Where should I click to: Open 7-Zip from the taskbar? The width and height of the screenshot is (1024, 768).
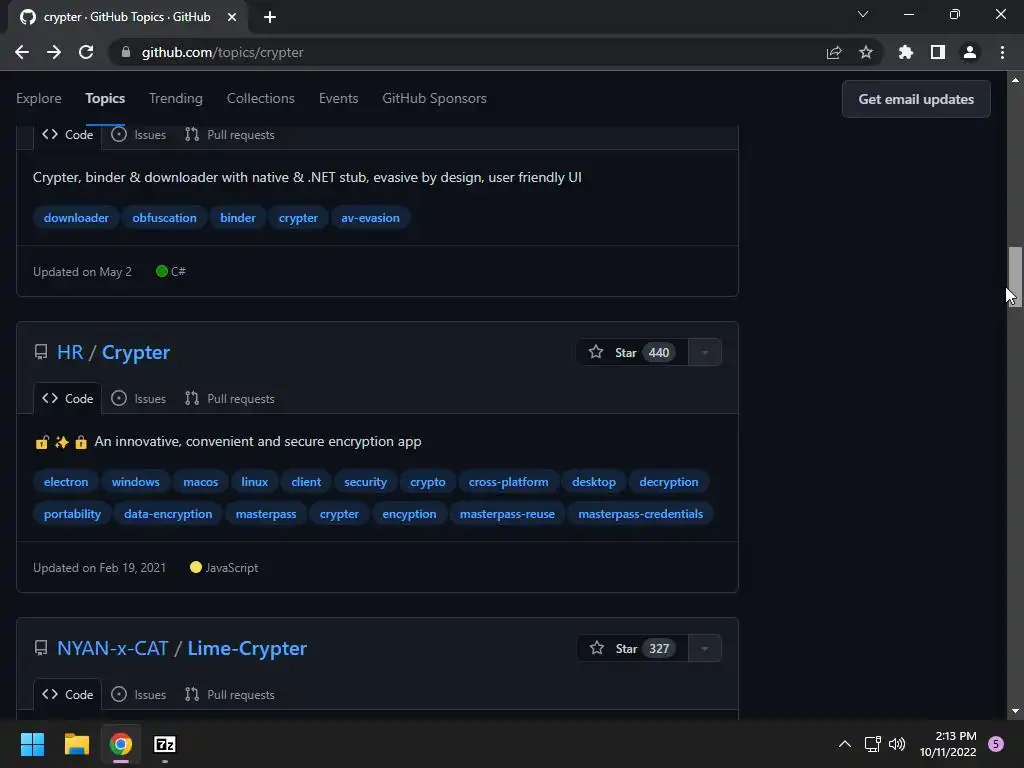pyautogui.click(x=165, y=744)
